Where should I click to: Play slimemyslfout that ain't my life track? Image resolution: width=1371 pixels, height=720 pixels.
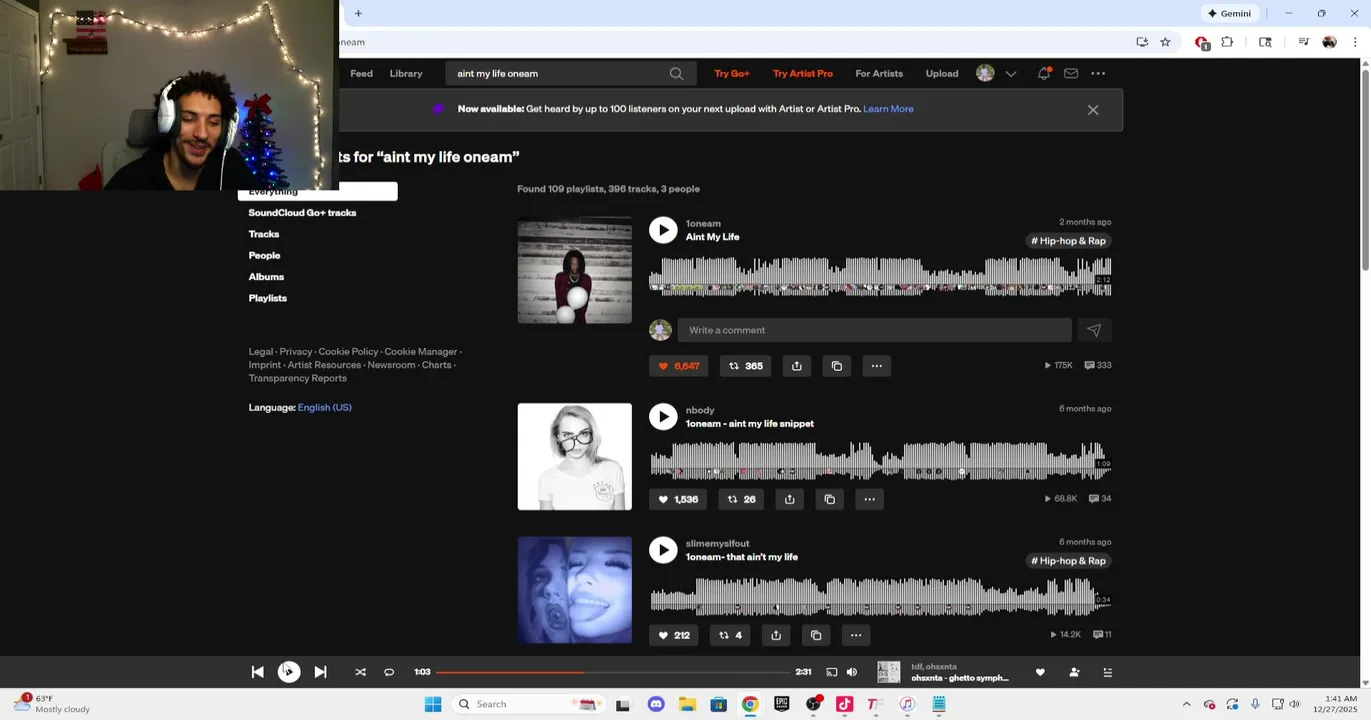(x=663, y=550)
